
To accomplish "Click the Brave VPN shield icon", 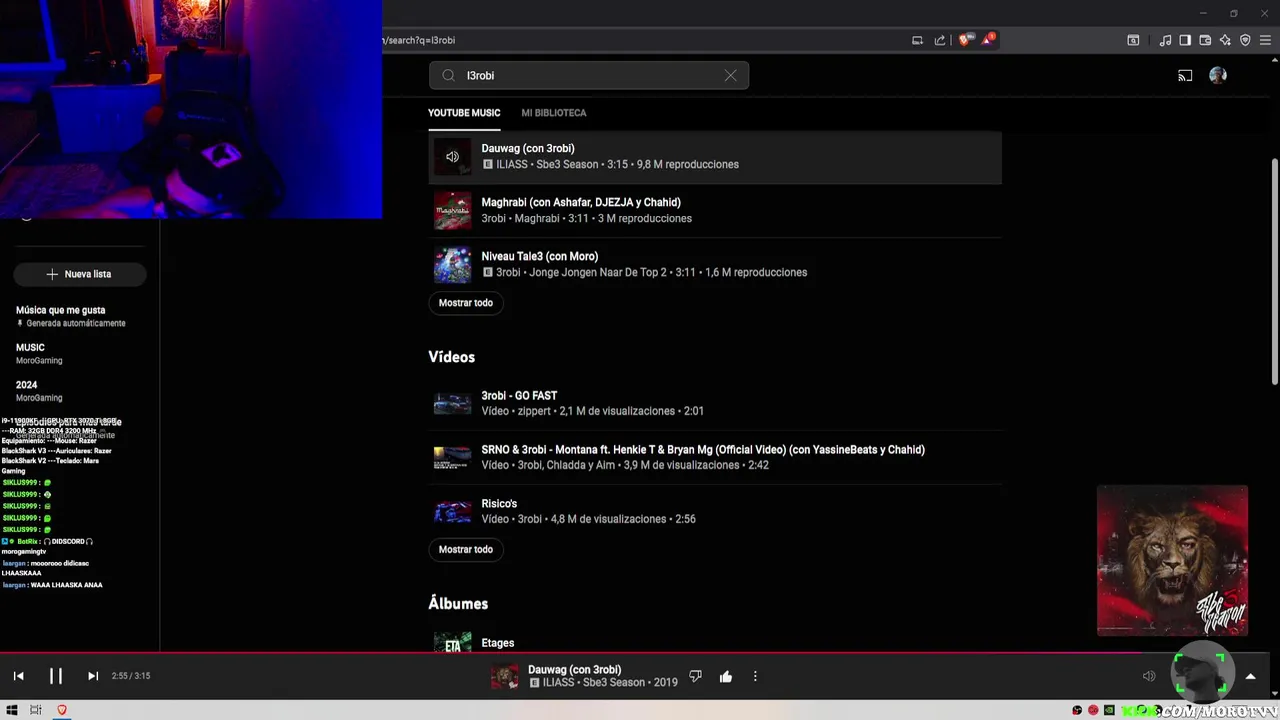I will click(x=1245, y=40).
